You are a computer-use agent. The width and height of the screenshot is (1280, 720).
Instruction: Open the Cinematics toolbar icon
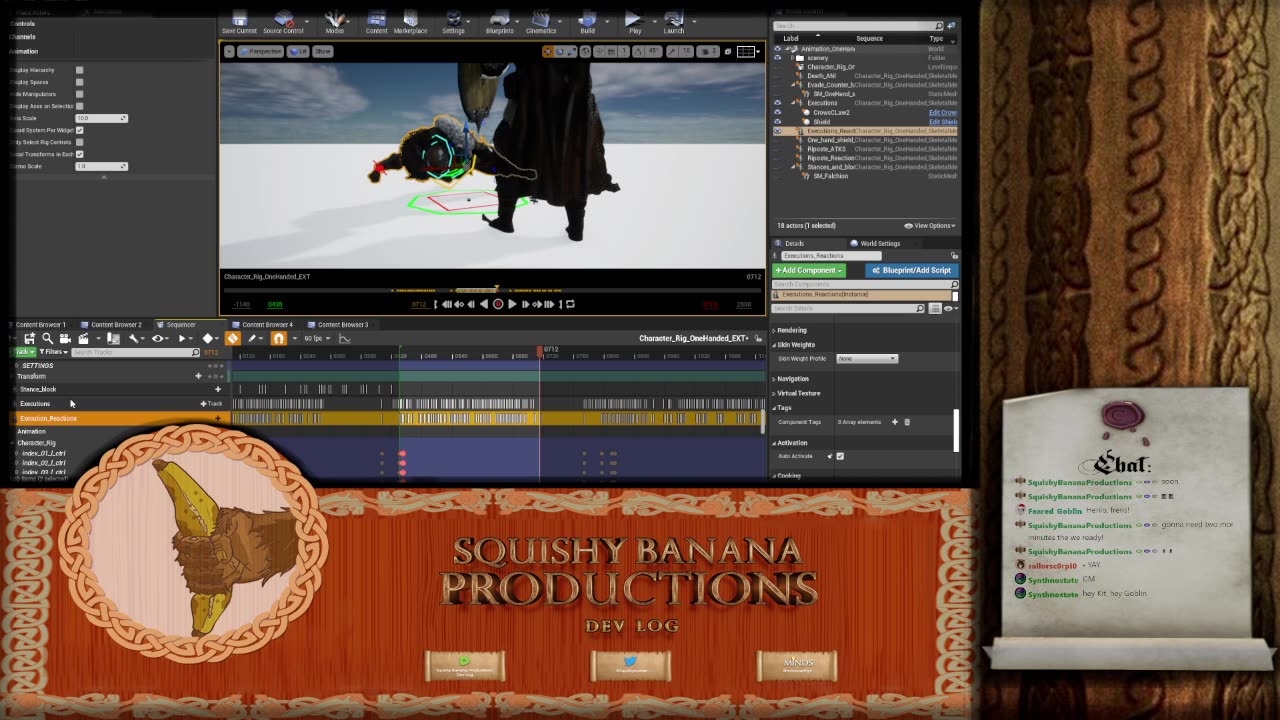pyautogui.click(x=541, y=22)
